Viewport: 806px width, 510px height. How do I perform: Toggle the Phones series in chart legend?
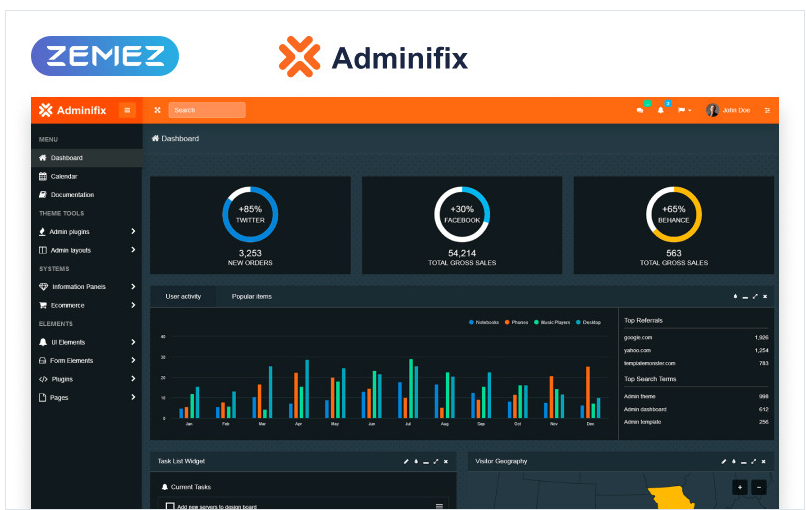pyautogui.click(x=516, y=322)
